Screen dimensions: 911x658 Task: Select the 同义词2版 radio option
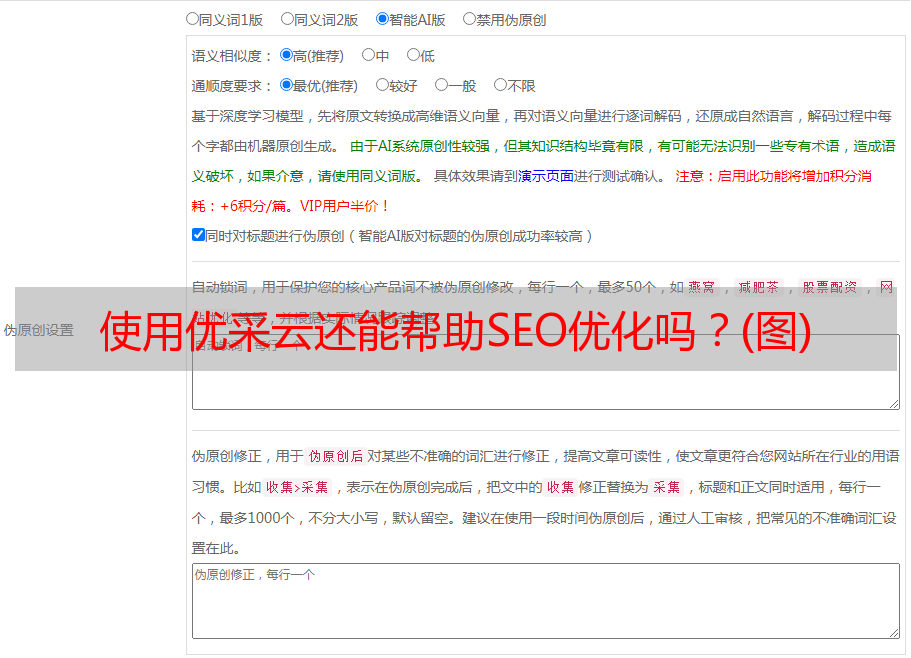point(287,19)
